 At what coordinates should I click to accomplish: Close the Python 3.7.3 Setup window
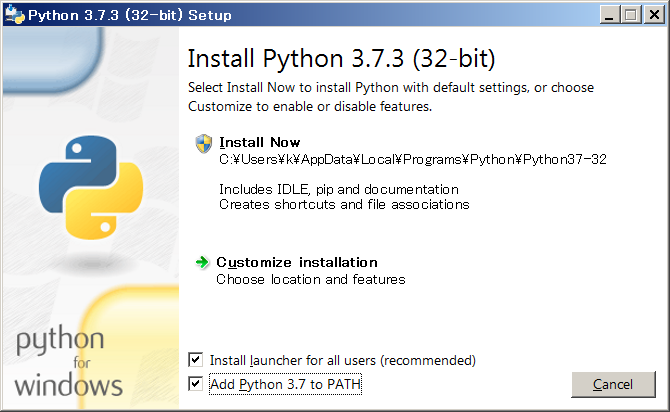pyautogui.click(x=650, y=15)
